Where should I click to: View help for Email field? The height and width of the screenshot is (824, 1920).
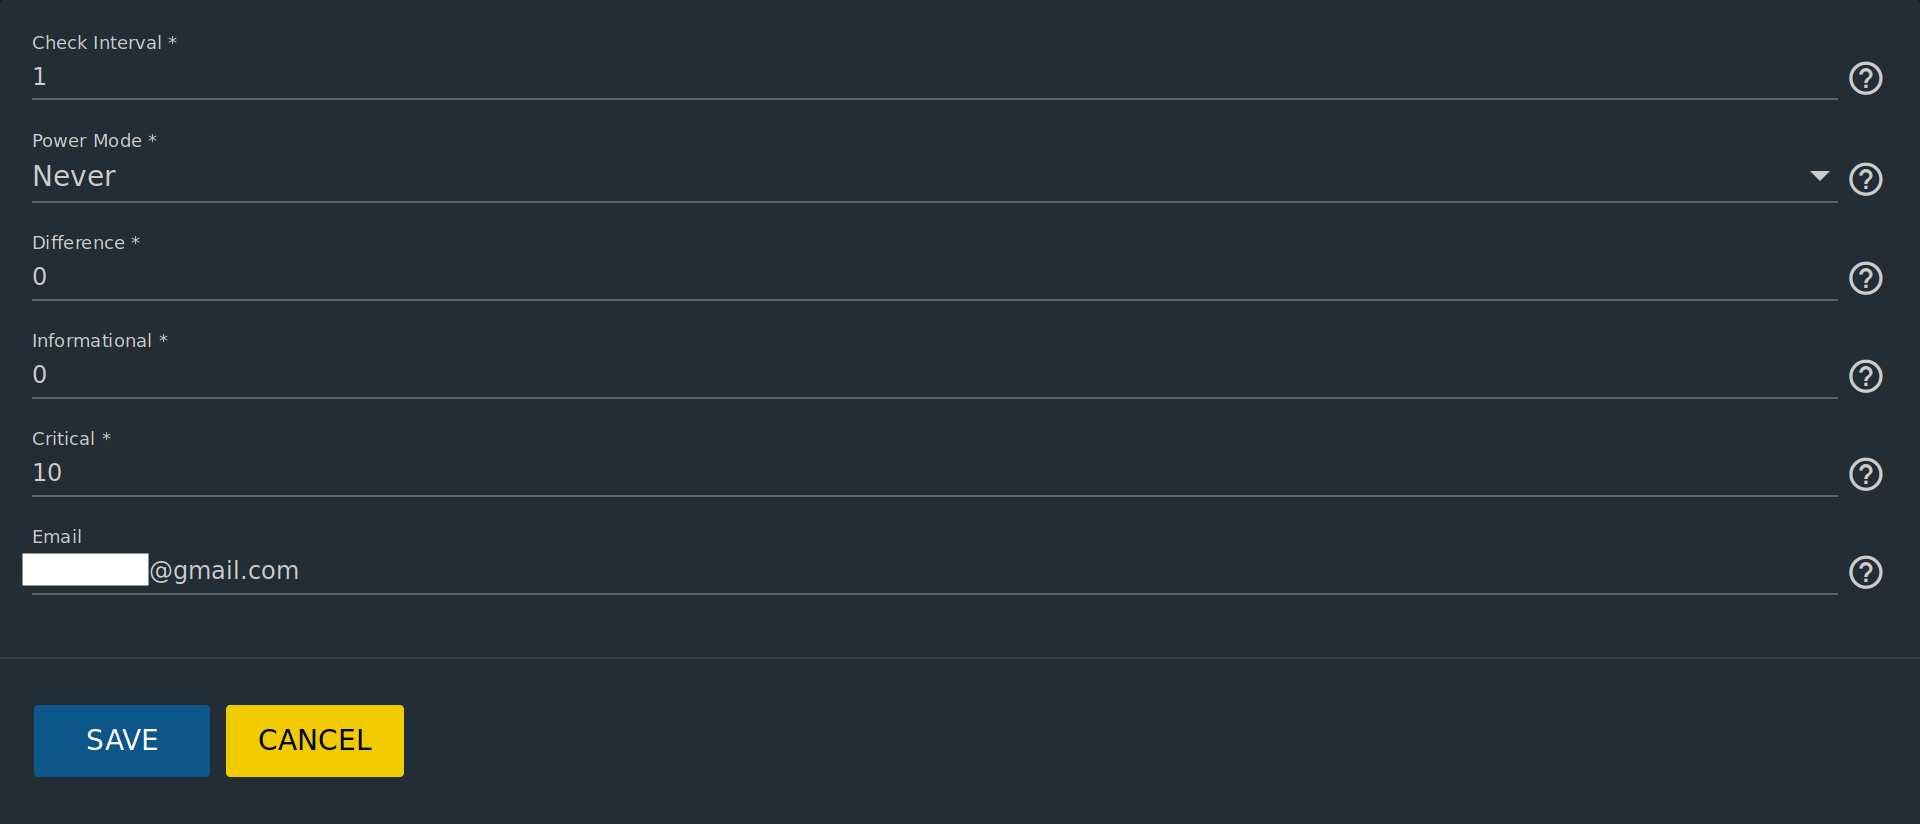tap(1865, 572)
